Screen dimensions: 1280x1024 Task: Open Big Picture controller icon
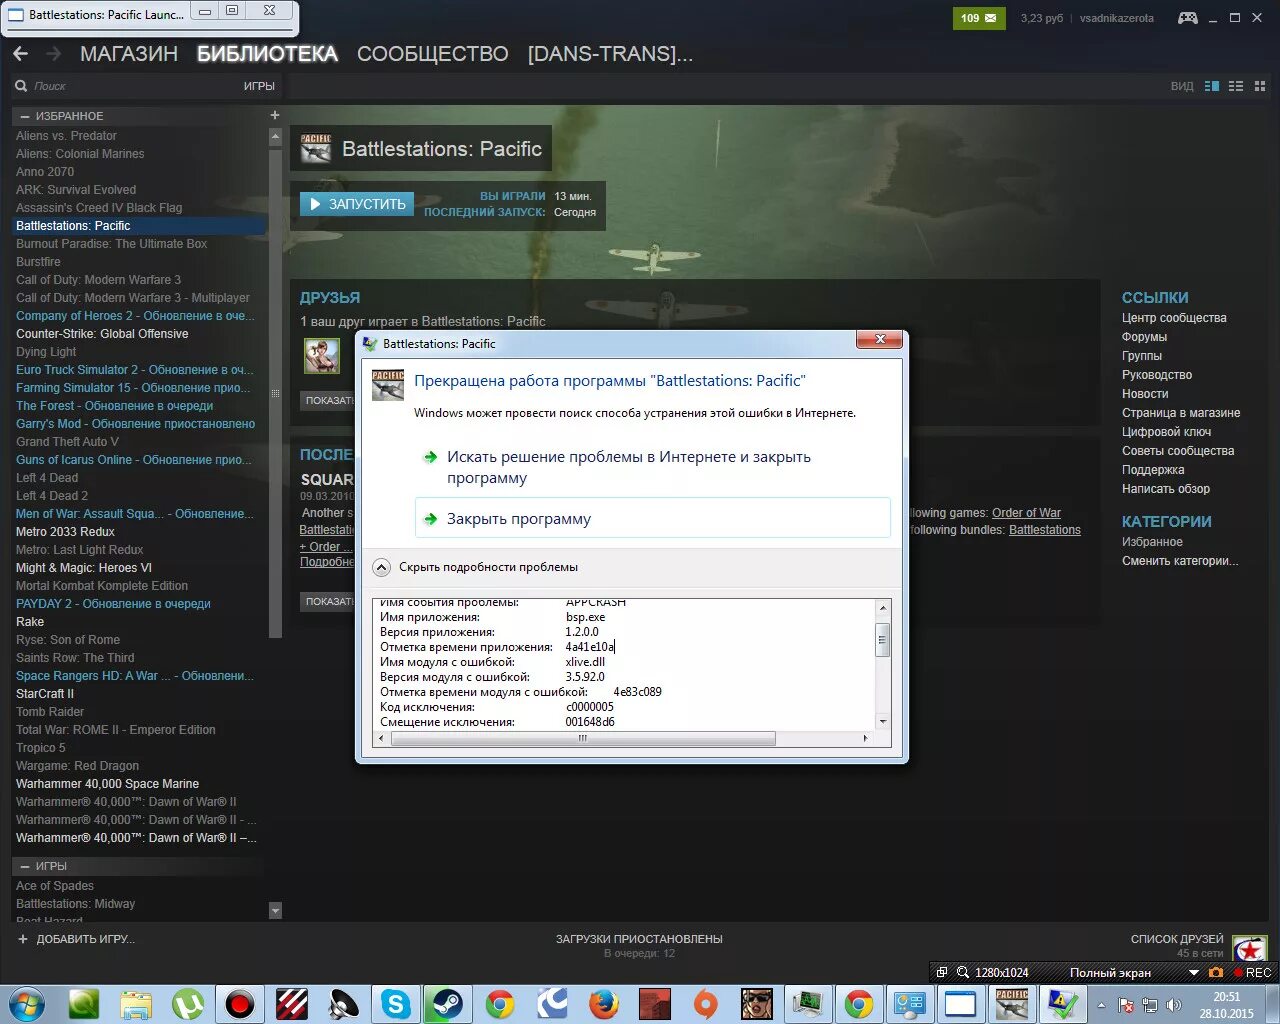[x=1188, y=18]
